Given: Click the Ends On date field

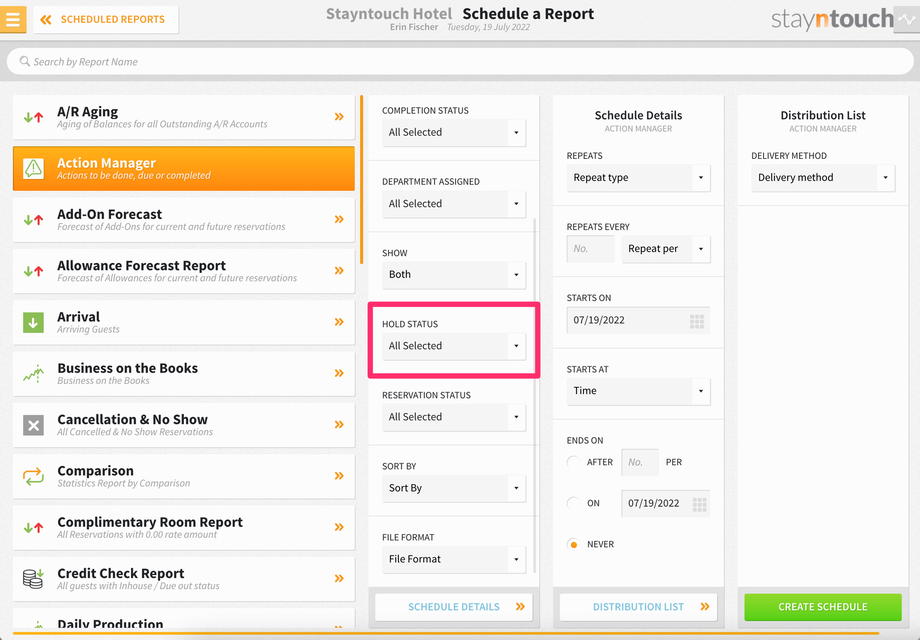Looking at the screenshot, I should 666,503.
